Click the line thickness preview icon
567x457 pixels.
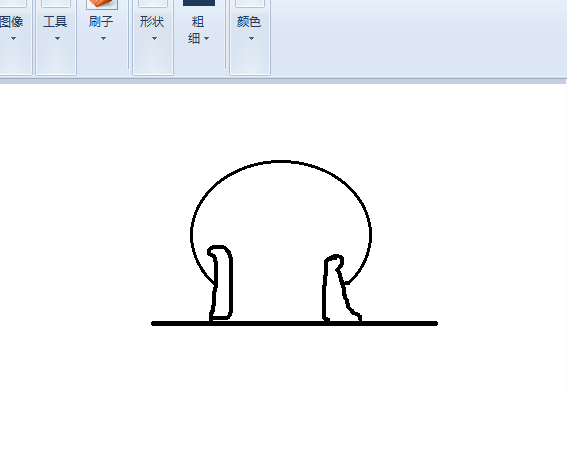[x=199, y=3]
